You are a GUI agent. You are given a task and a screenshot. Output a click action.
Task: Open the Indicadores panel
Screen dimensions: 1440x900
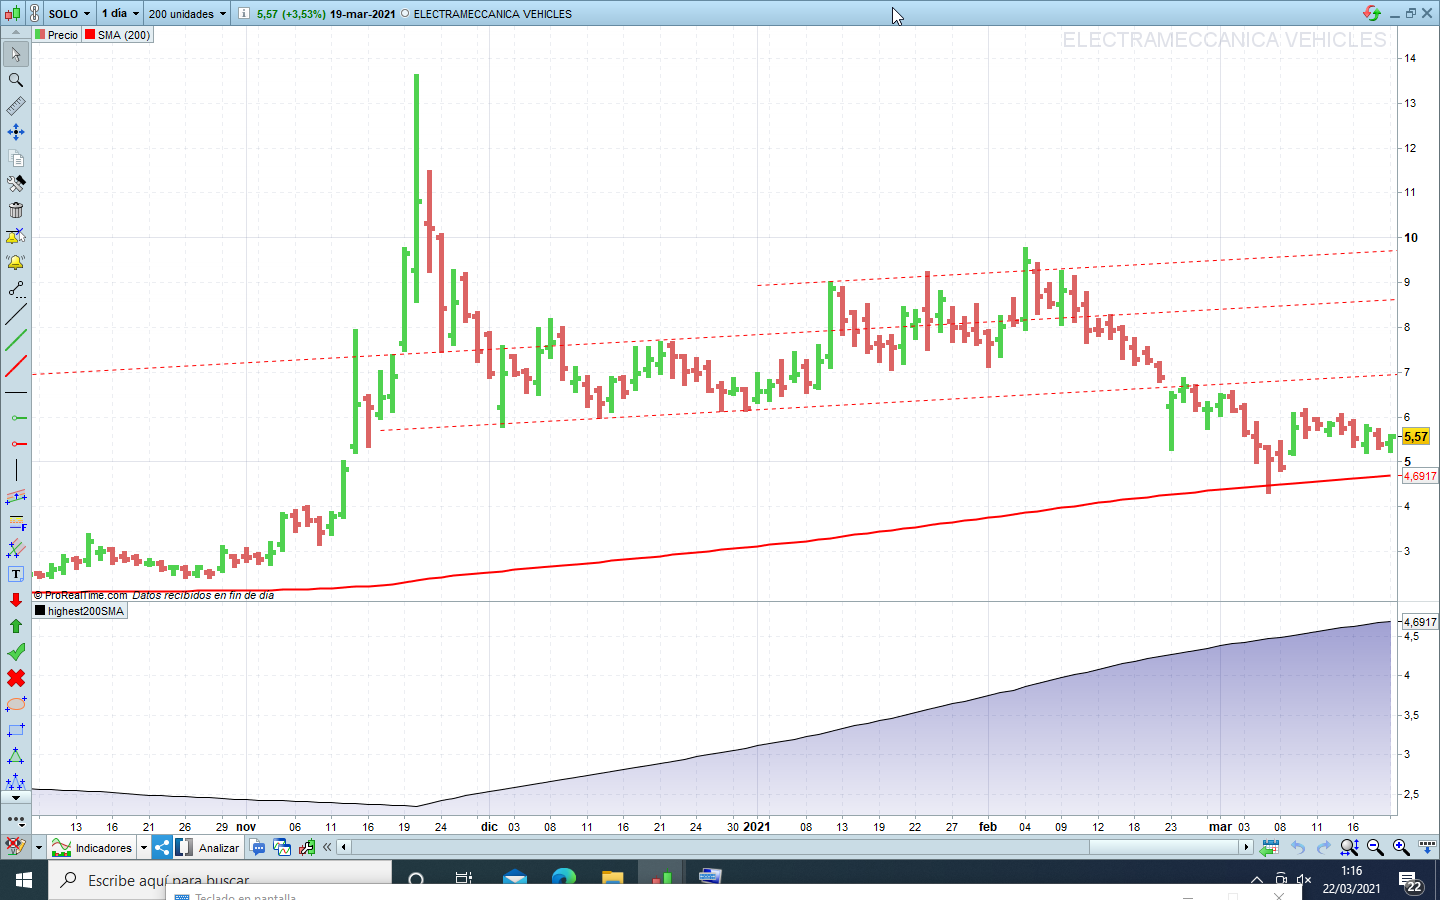94,848
